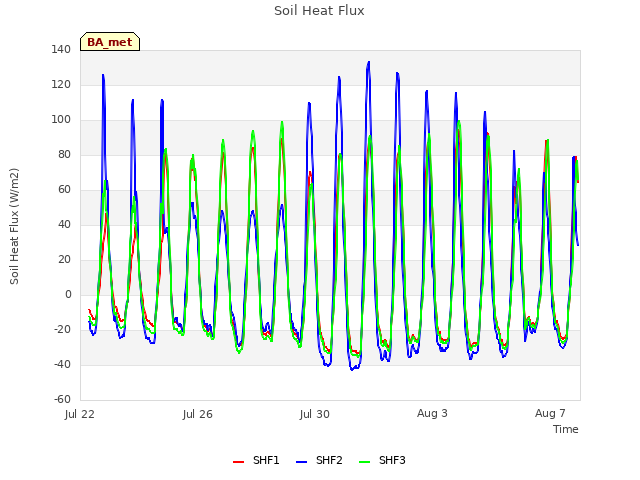Click the 80 y-axis tick label
The width and height of the screenshot is (640, 480).
pos(64,155)
